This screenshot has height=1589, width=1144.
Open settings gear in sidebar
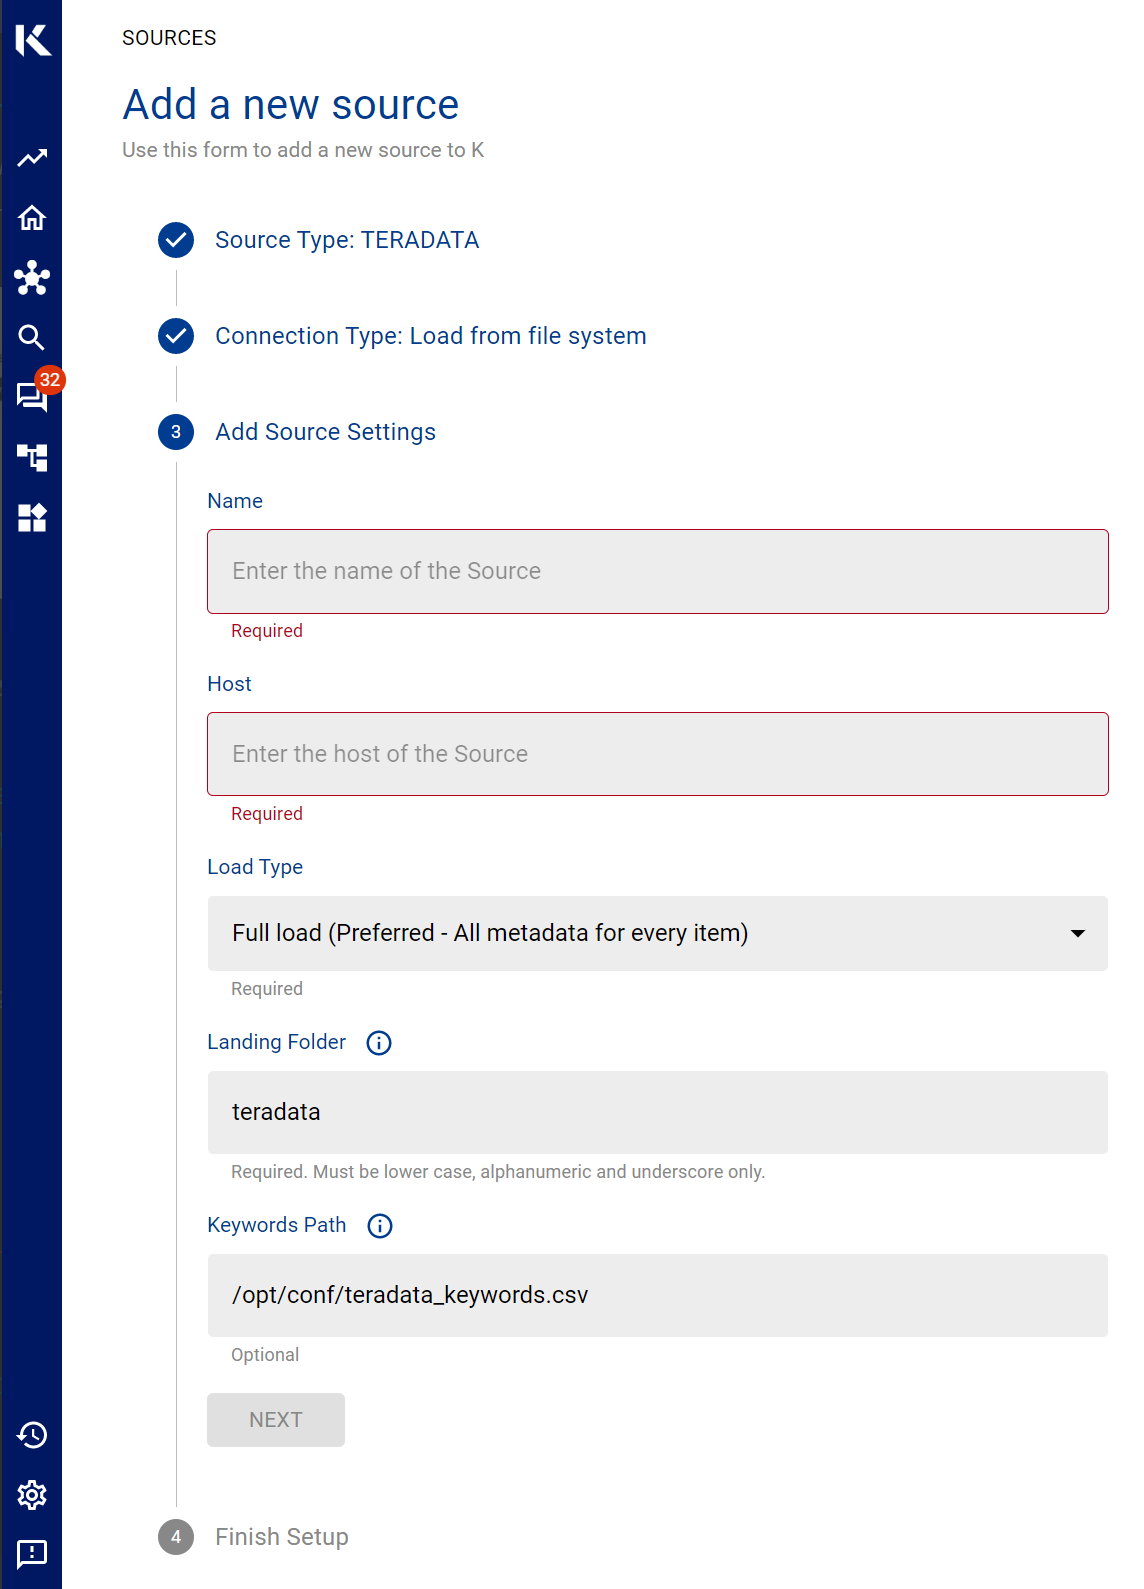pos(32,1495)
